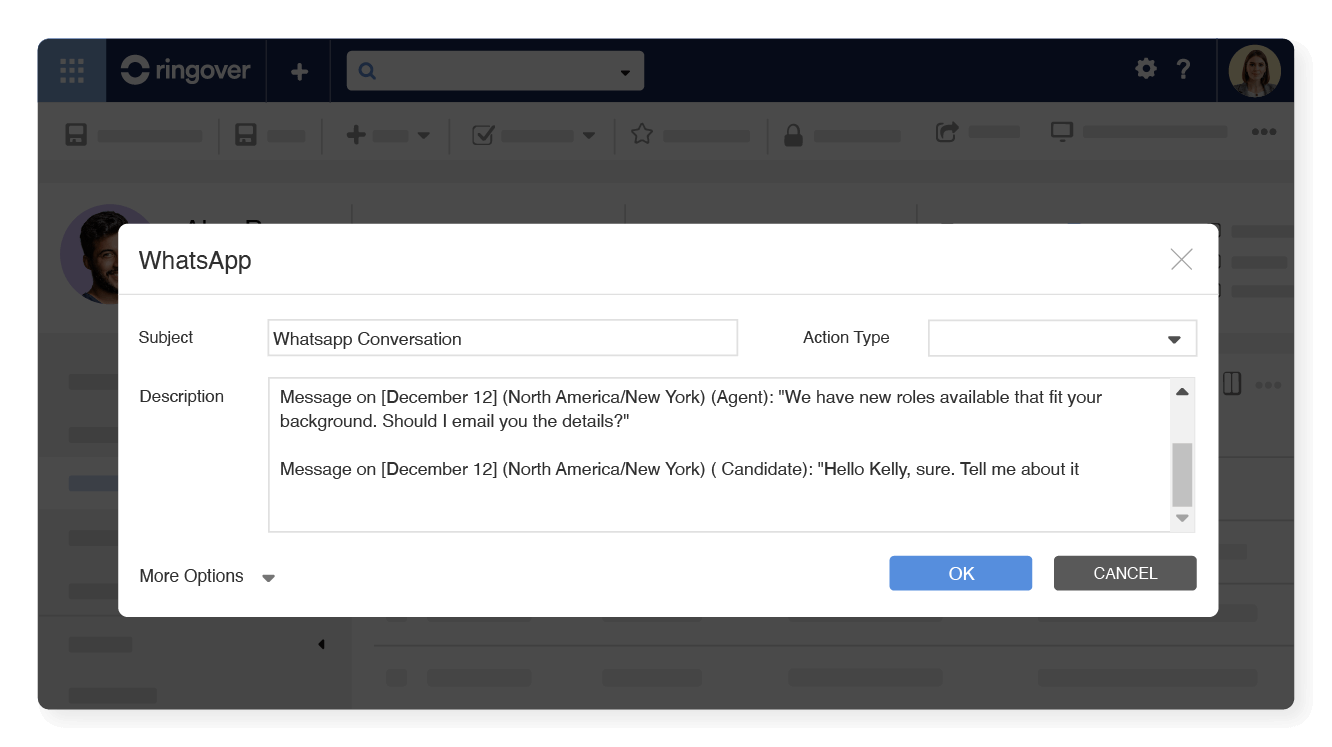Click the Ringover logo
The height and width of the screenshot is (747, 1332).
click(186, 71)
